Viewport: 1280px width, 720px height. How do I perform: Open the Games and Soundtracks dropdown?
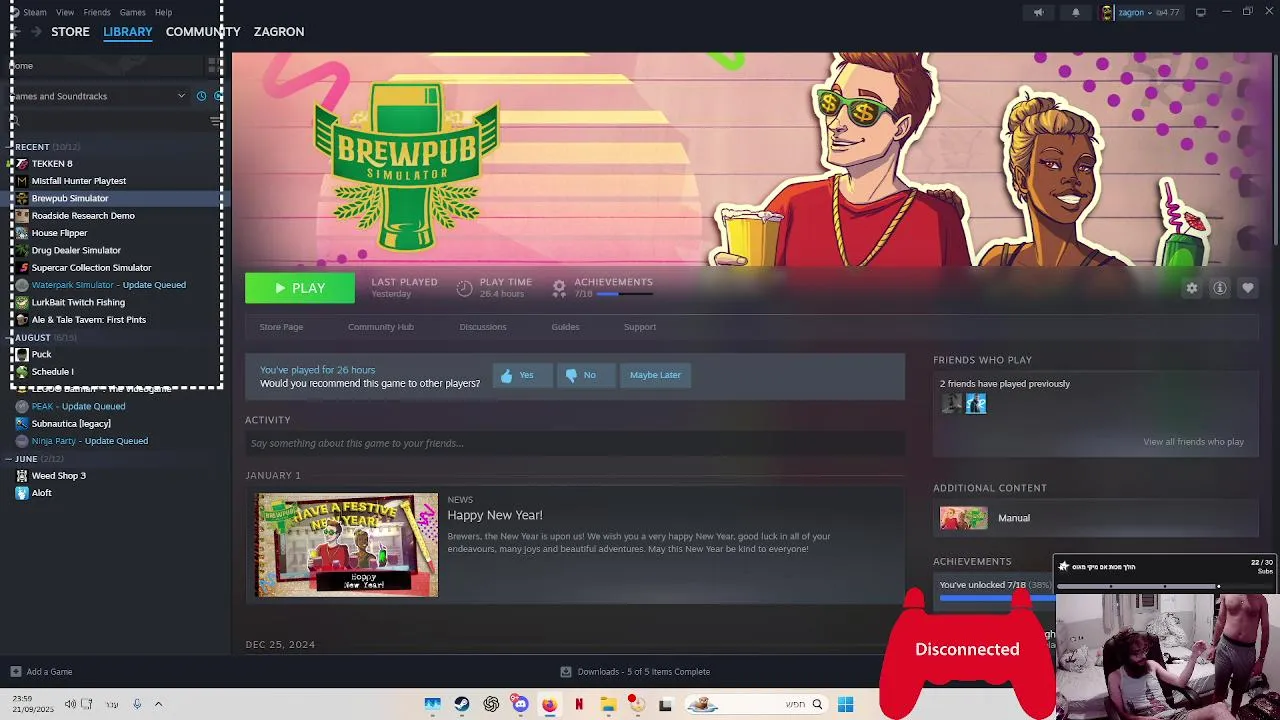click(97, 96)
